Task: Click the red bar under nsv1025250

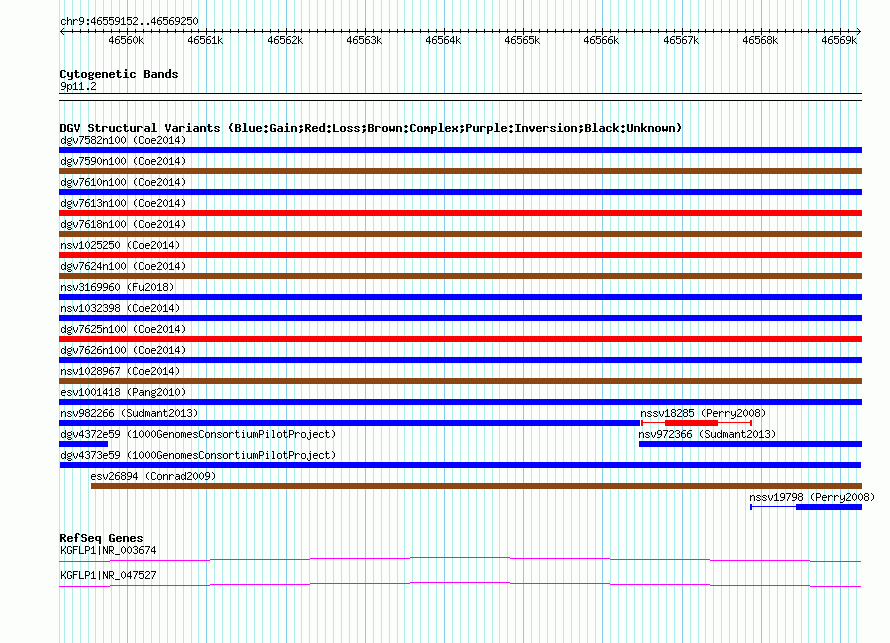Action: click(x=460, y=255)
